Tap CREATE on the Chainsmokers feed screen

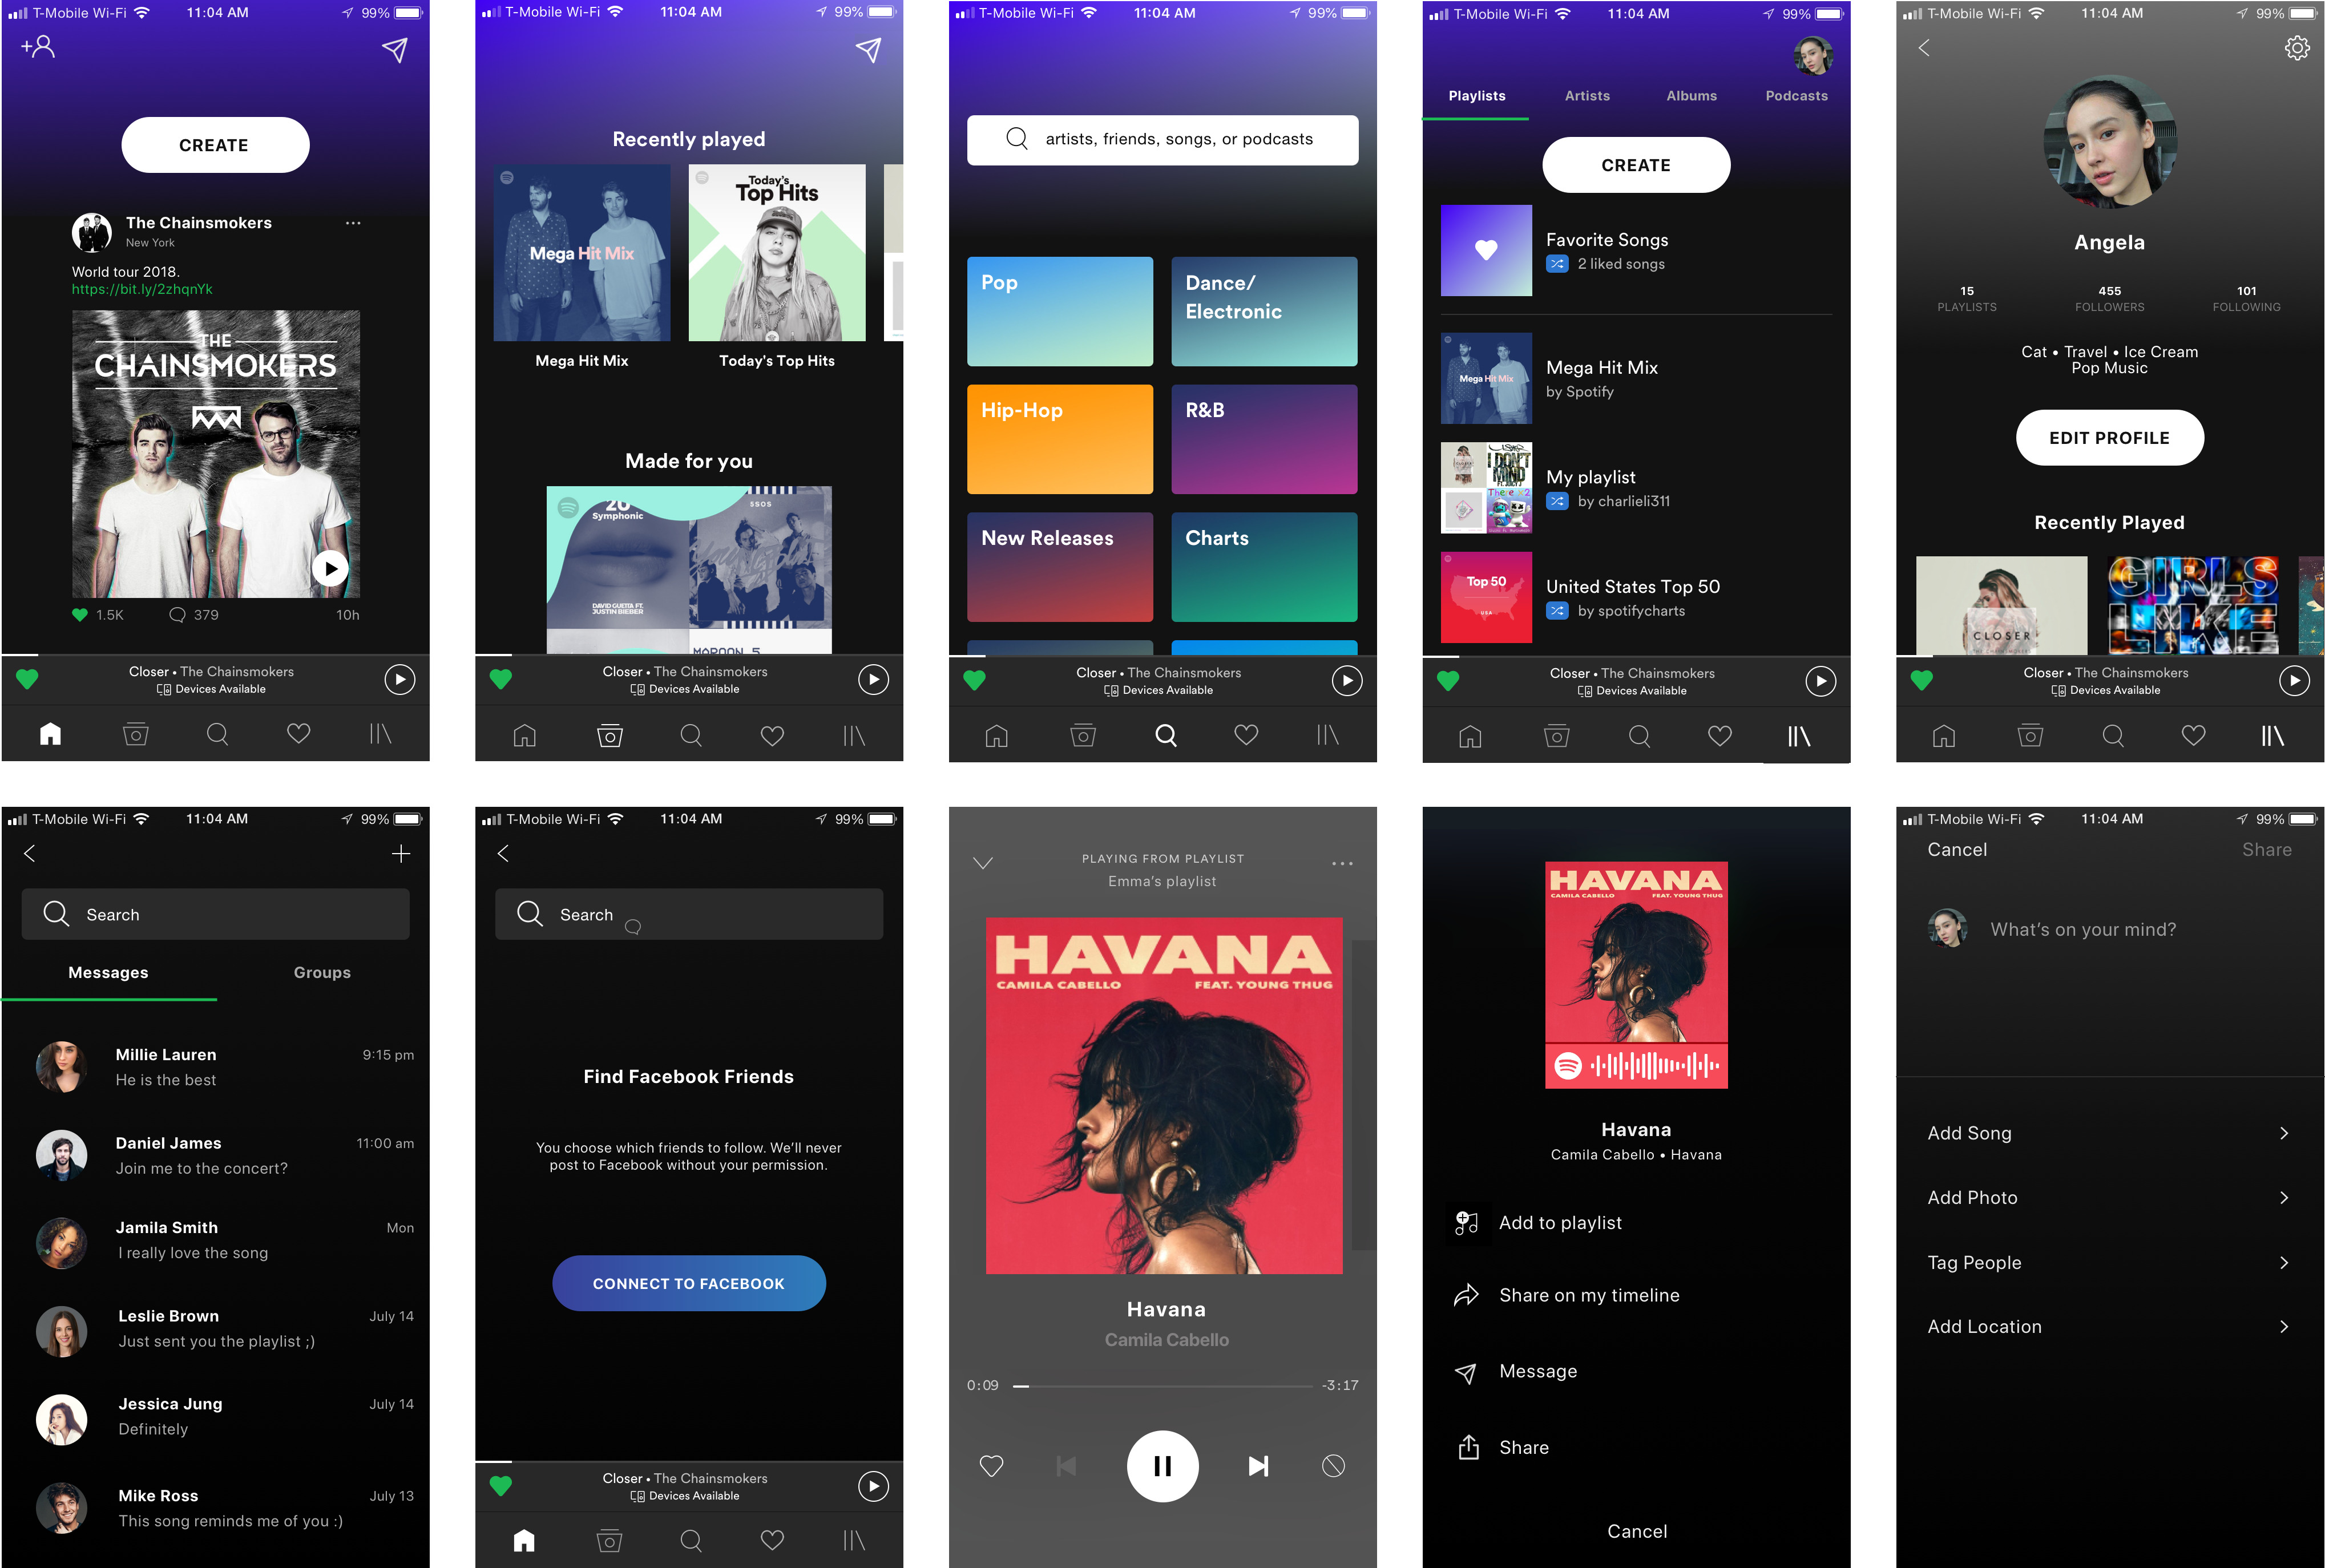(215, 145)
